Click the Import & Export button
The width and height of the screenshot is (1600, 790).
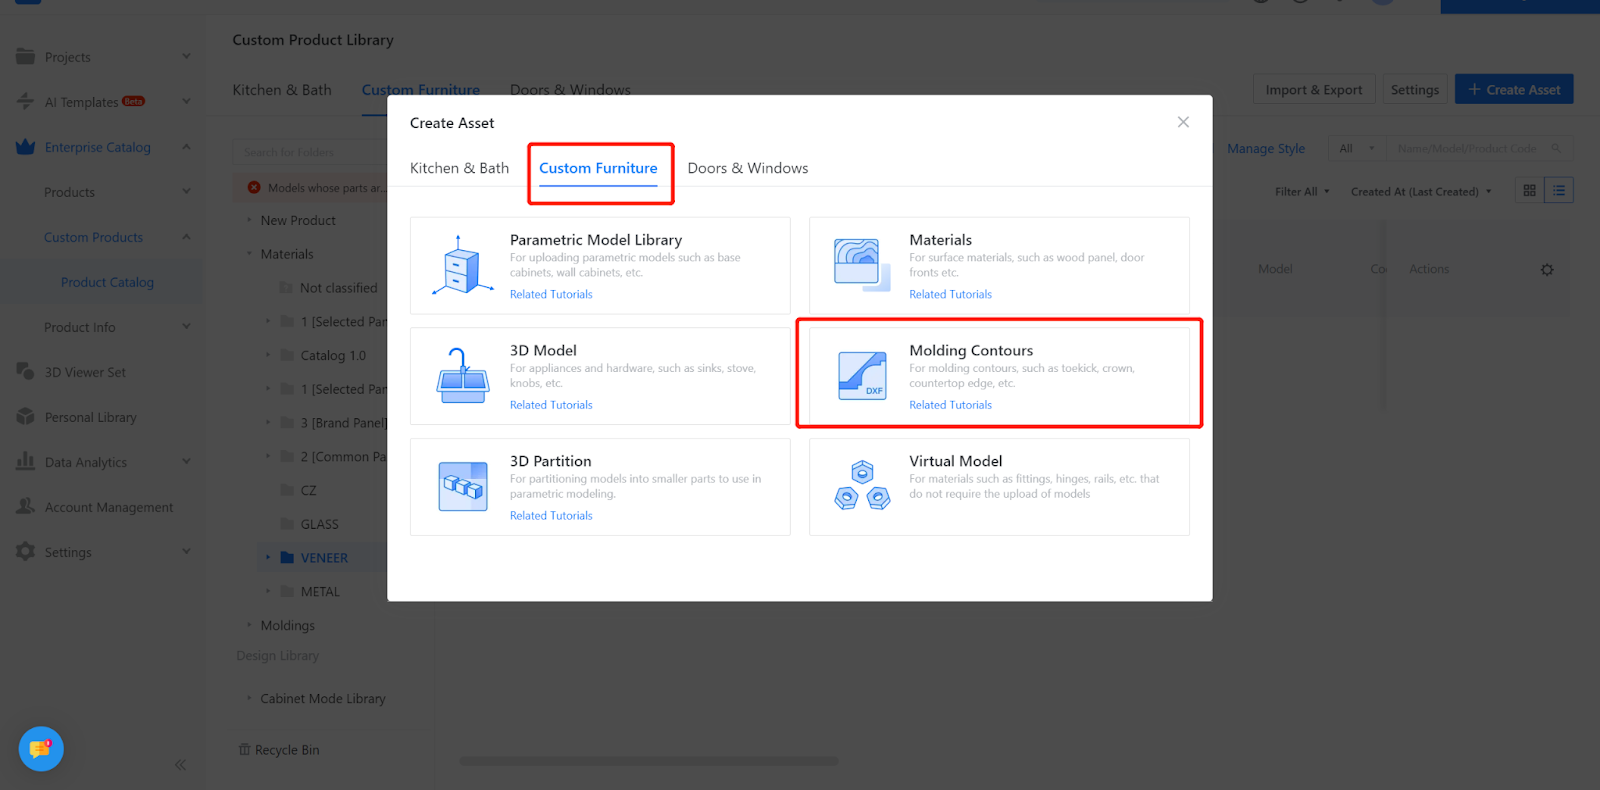pos(1313,90)
